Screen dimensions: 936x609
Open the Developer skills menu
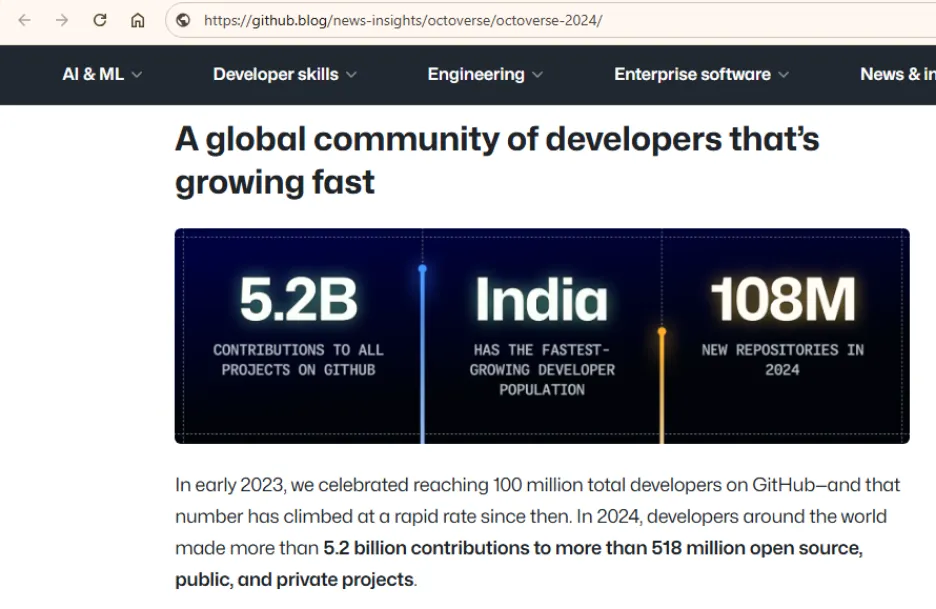pyautogui.click(x=285, y=74)
